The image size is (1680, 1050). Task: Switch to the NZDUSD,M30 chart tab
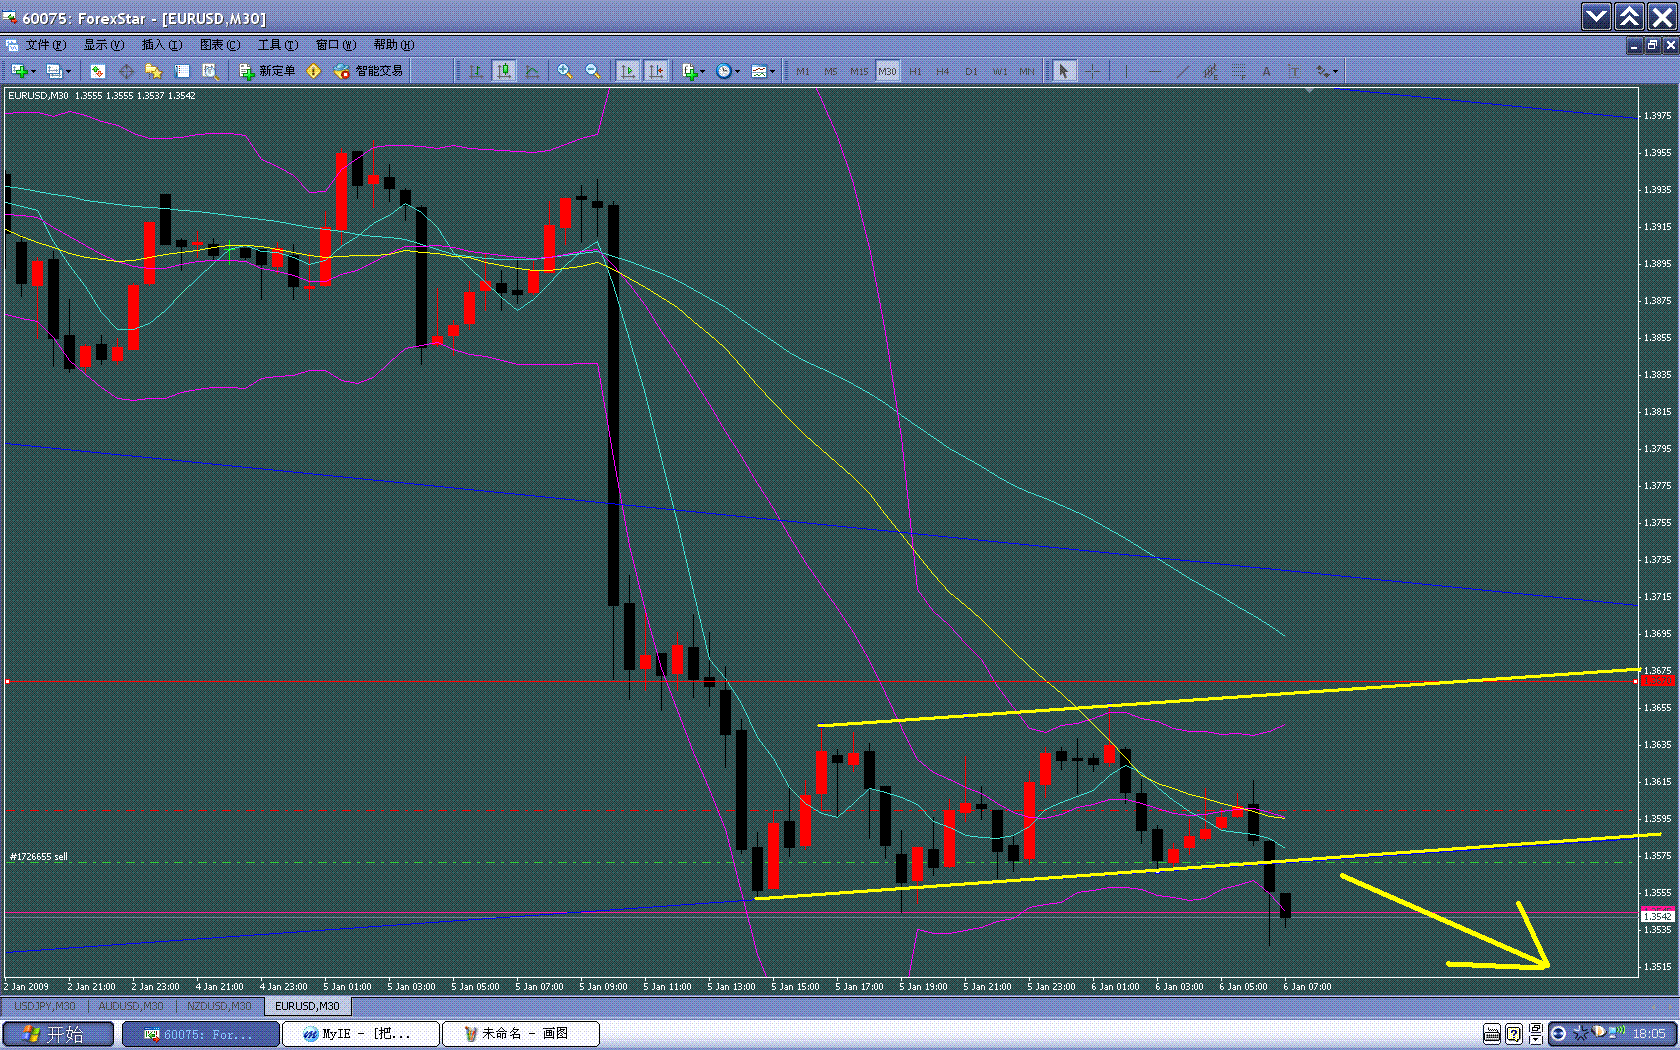point(219,1006)
